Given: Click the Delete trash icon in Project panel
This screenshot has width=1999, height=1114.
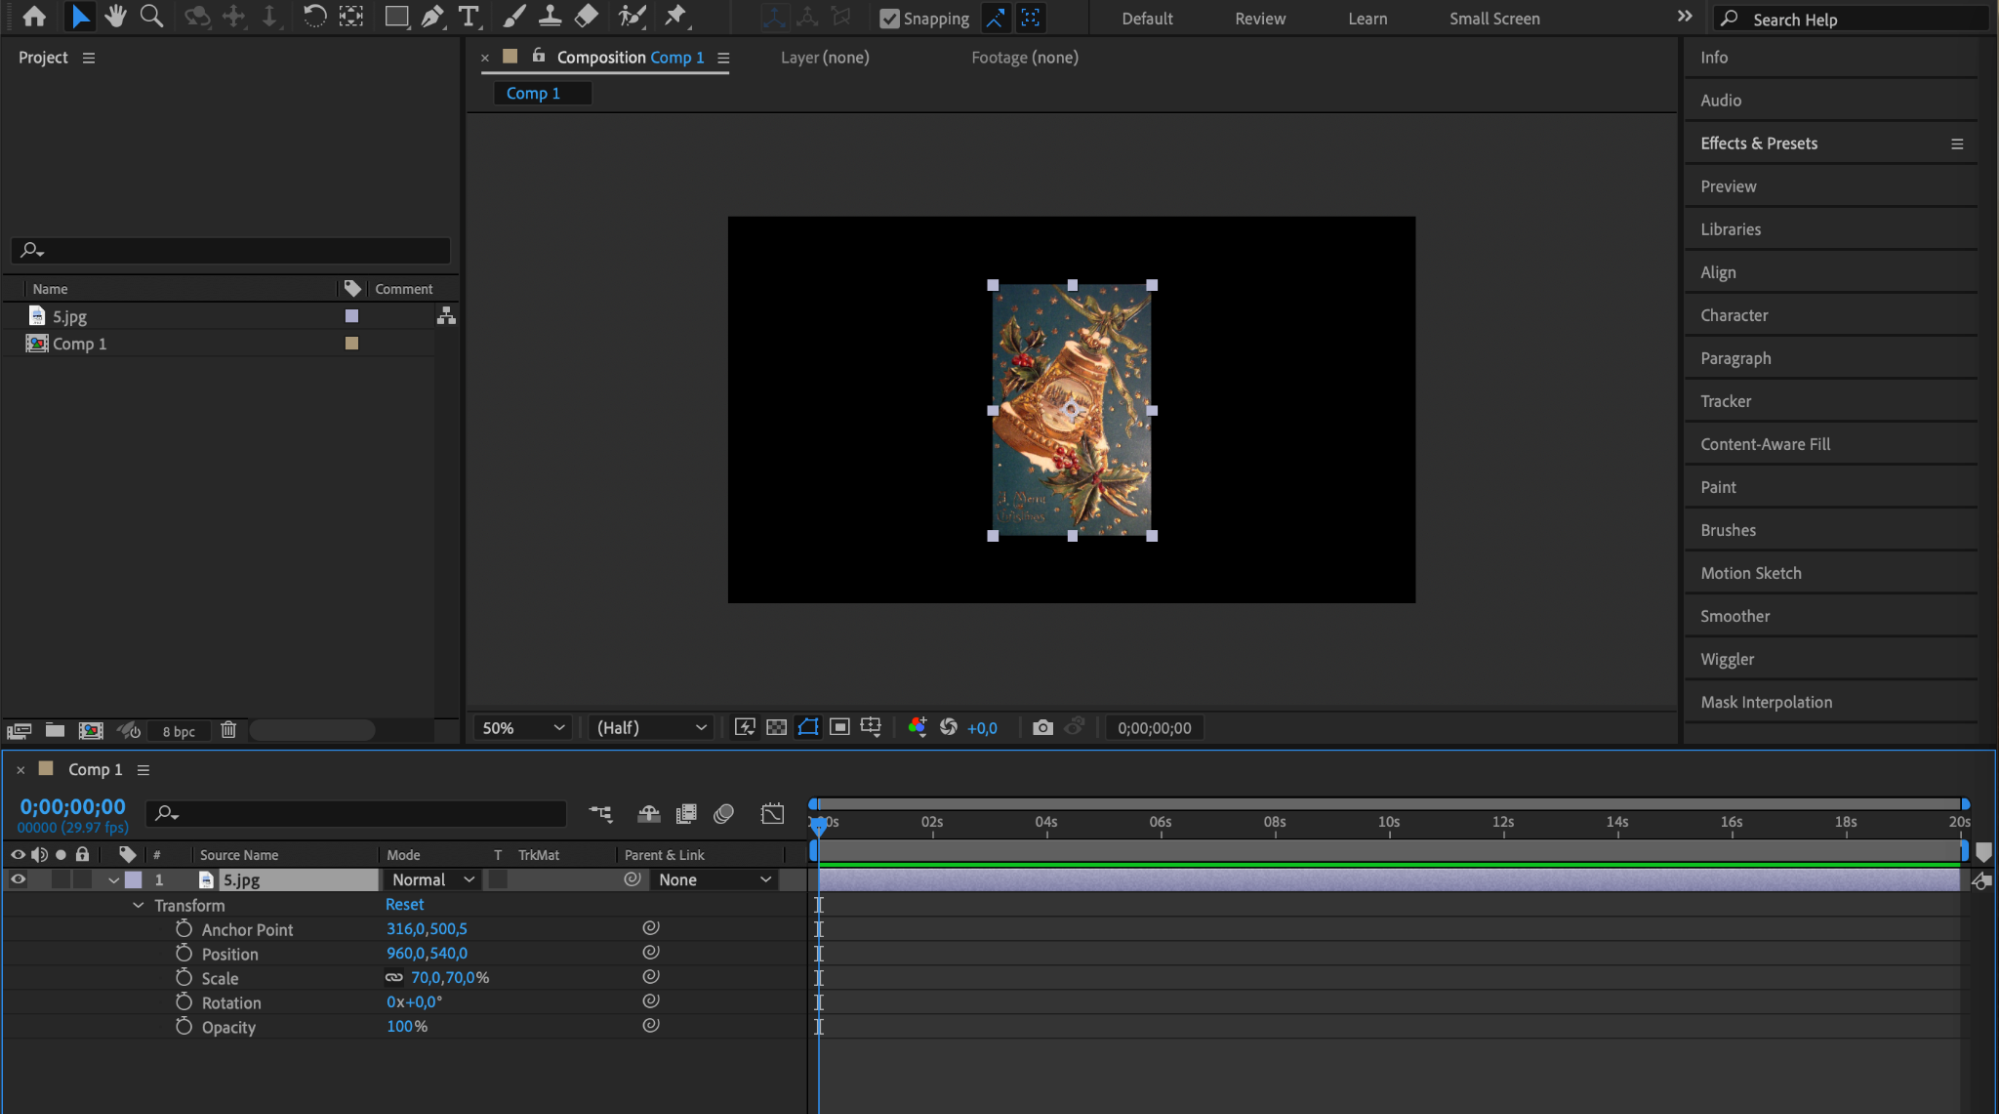Looking at the screenshot, I should (x=228, y=730).
